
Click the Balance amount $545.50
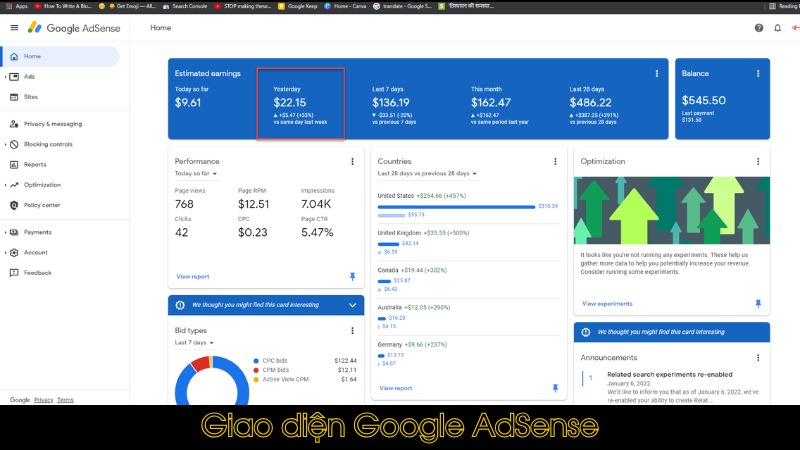[704, 101]
